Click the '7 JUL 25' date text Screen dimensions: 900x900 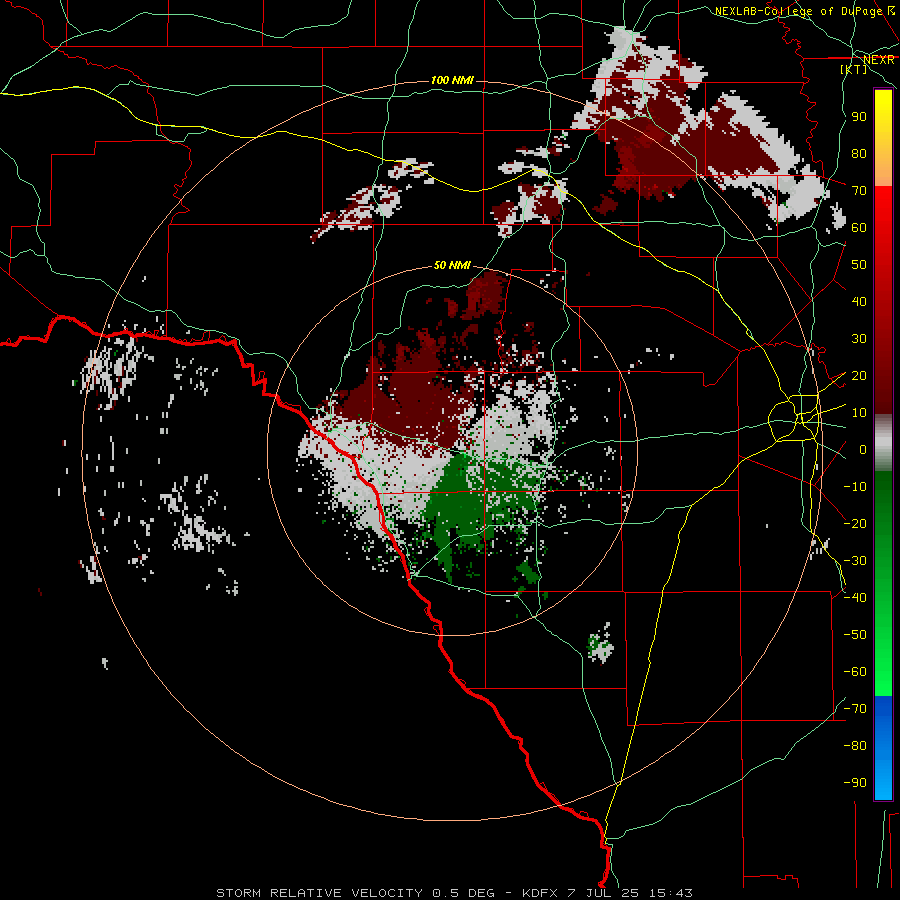[604, 893]
